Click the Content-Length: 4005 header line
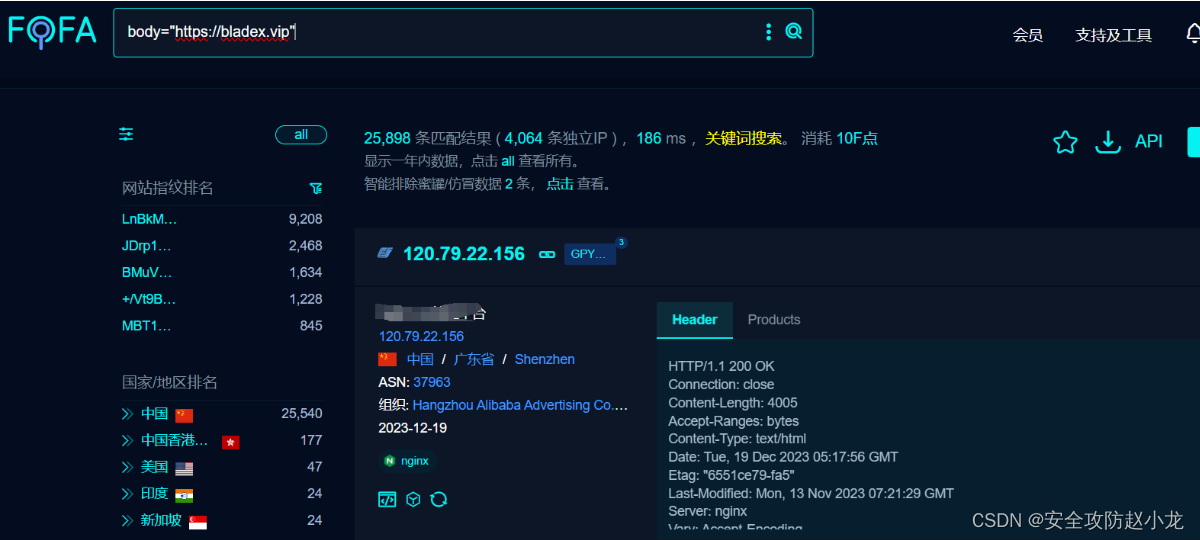The image size is (1200, 540). click(x=733, y=403)
